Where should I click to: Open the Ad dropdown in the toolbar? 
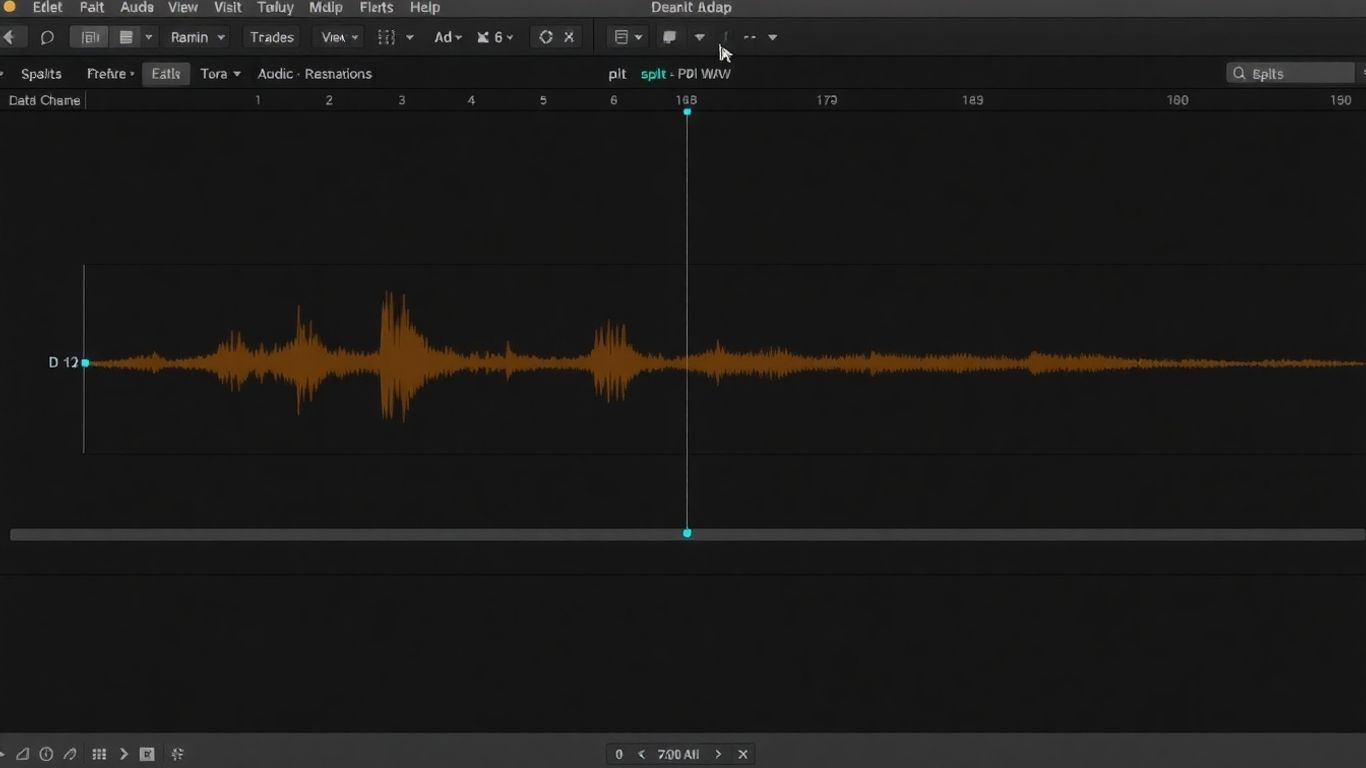[x=448, y=37]
